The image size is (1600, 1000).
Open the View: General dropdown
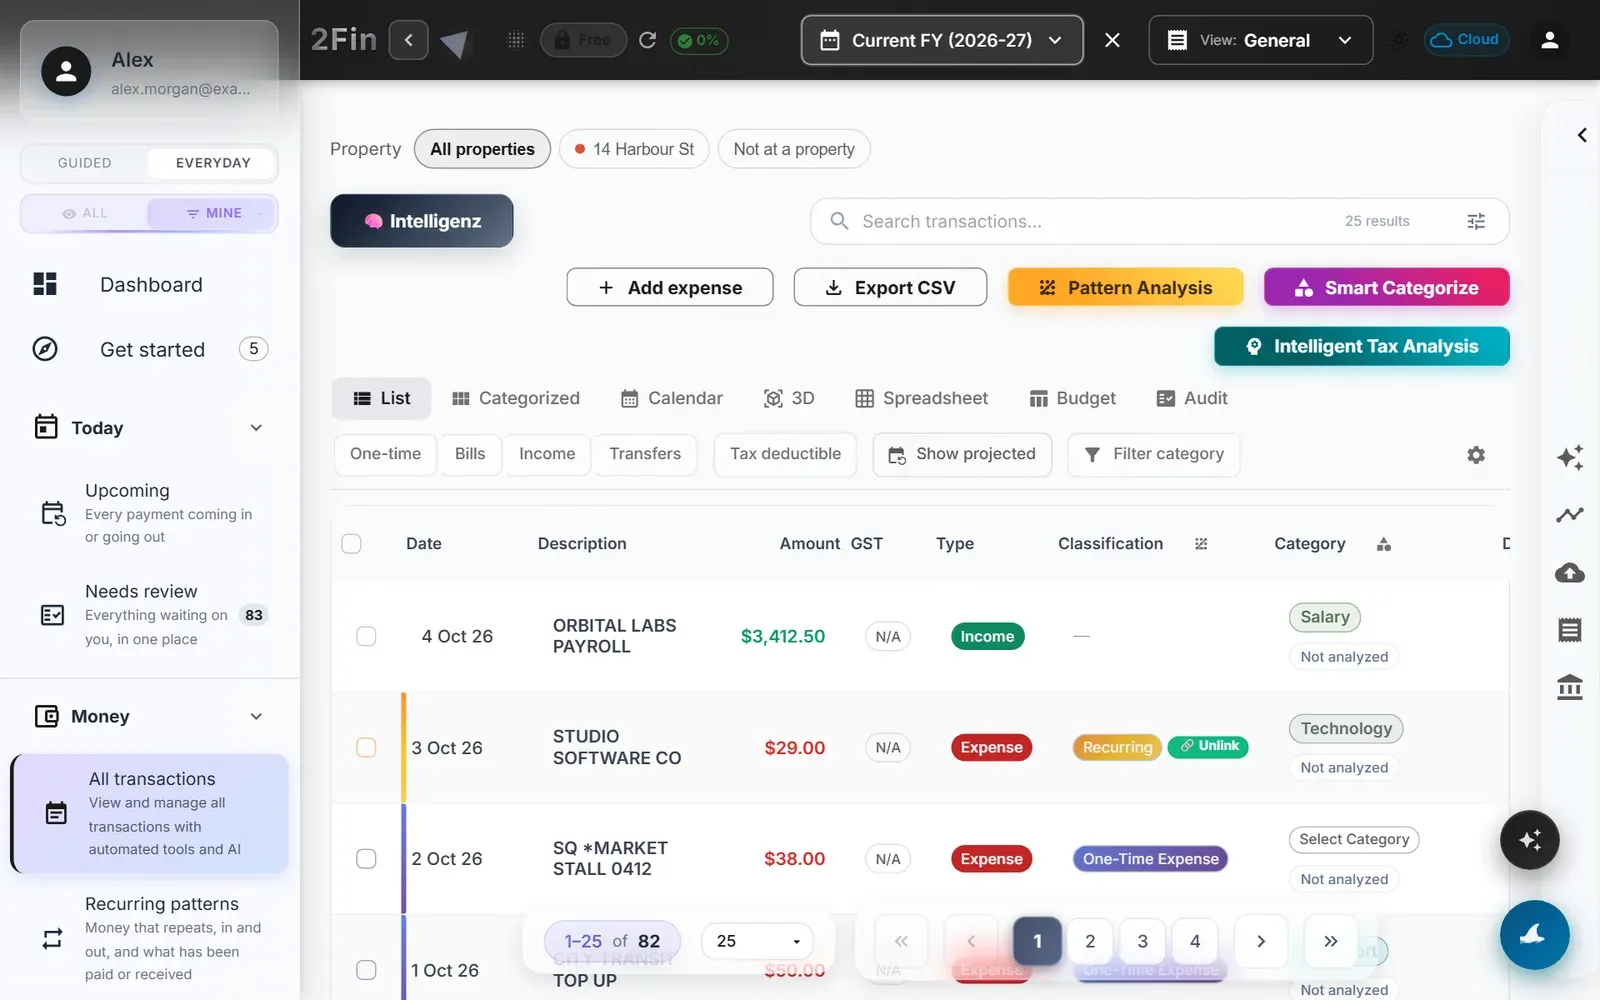point(1260,40)
